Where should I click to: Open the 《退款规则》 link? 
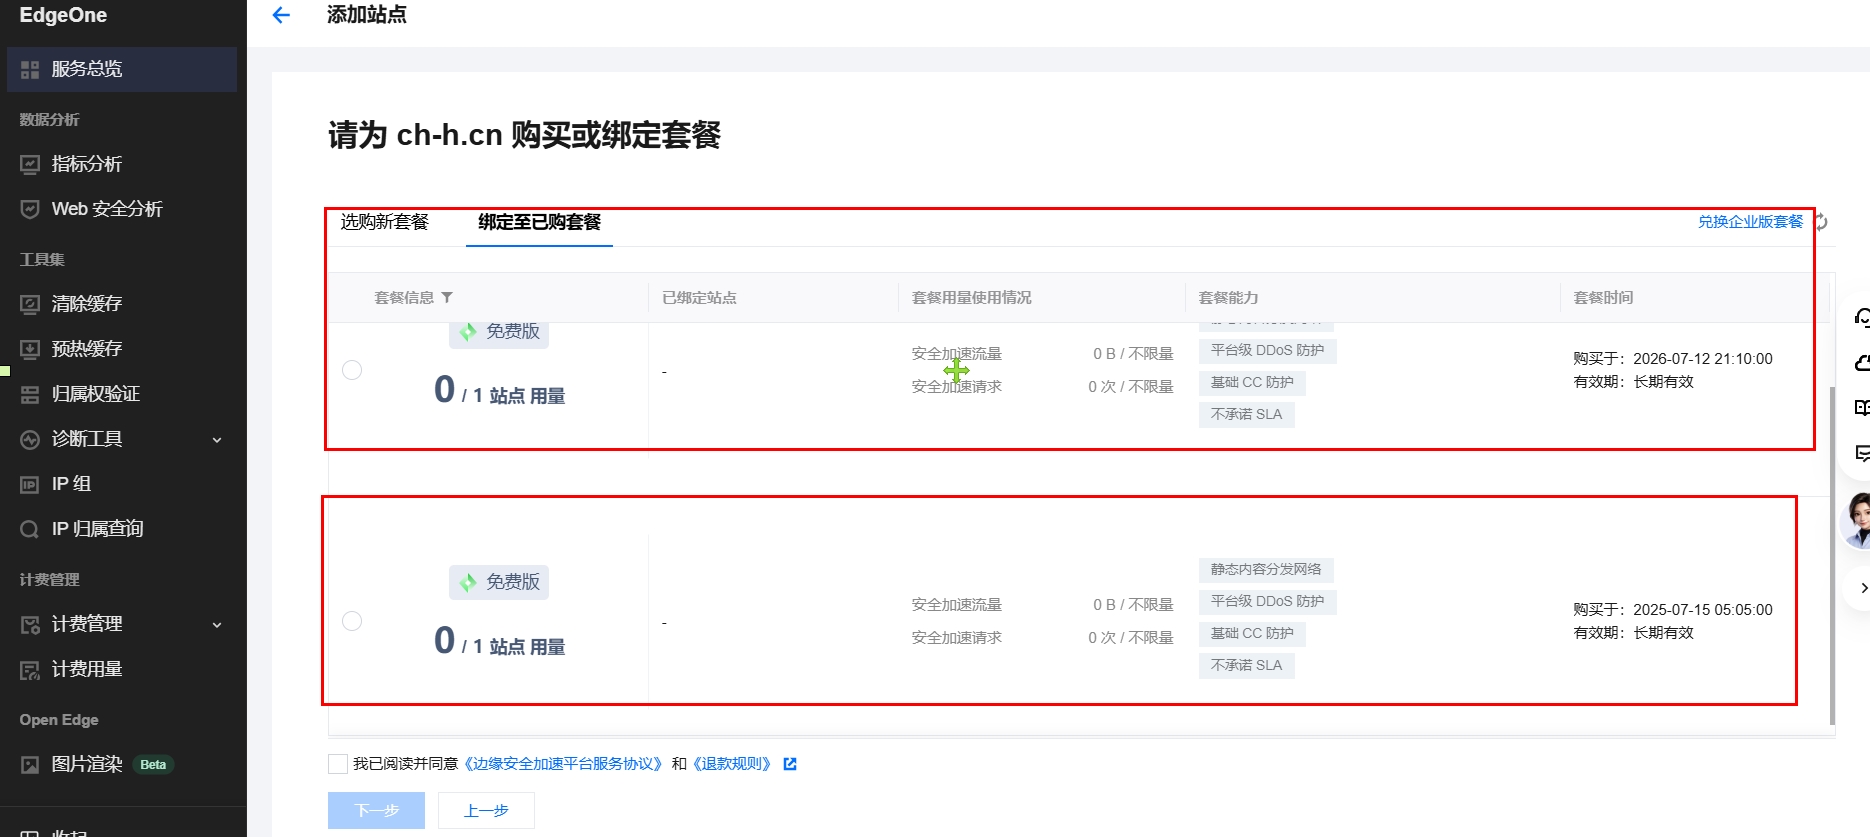point(732,764)
